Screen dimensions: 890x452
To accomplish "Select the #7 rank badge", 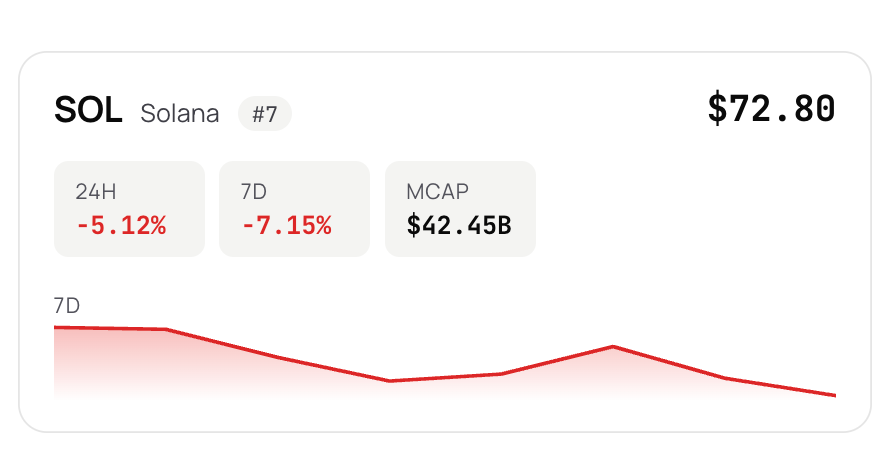I will pos(265,114).
